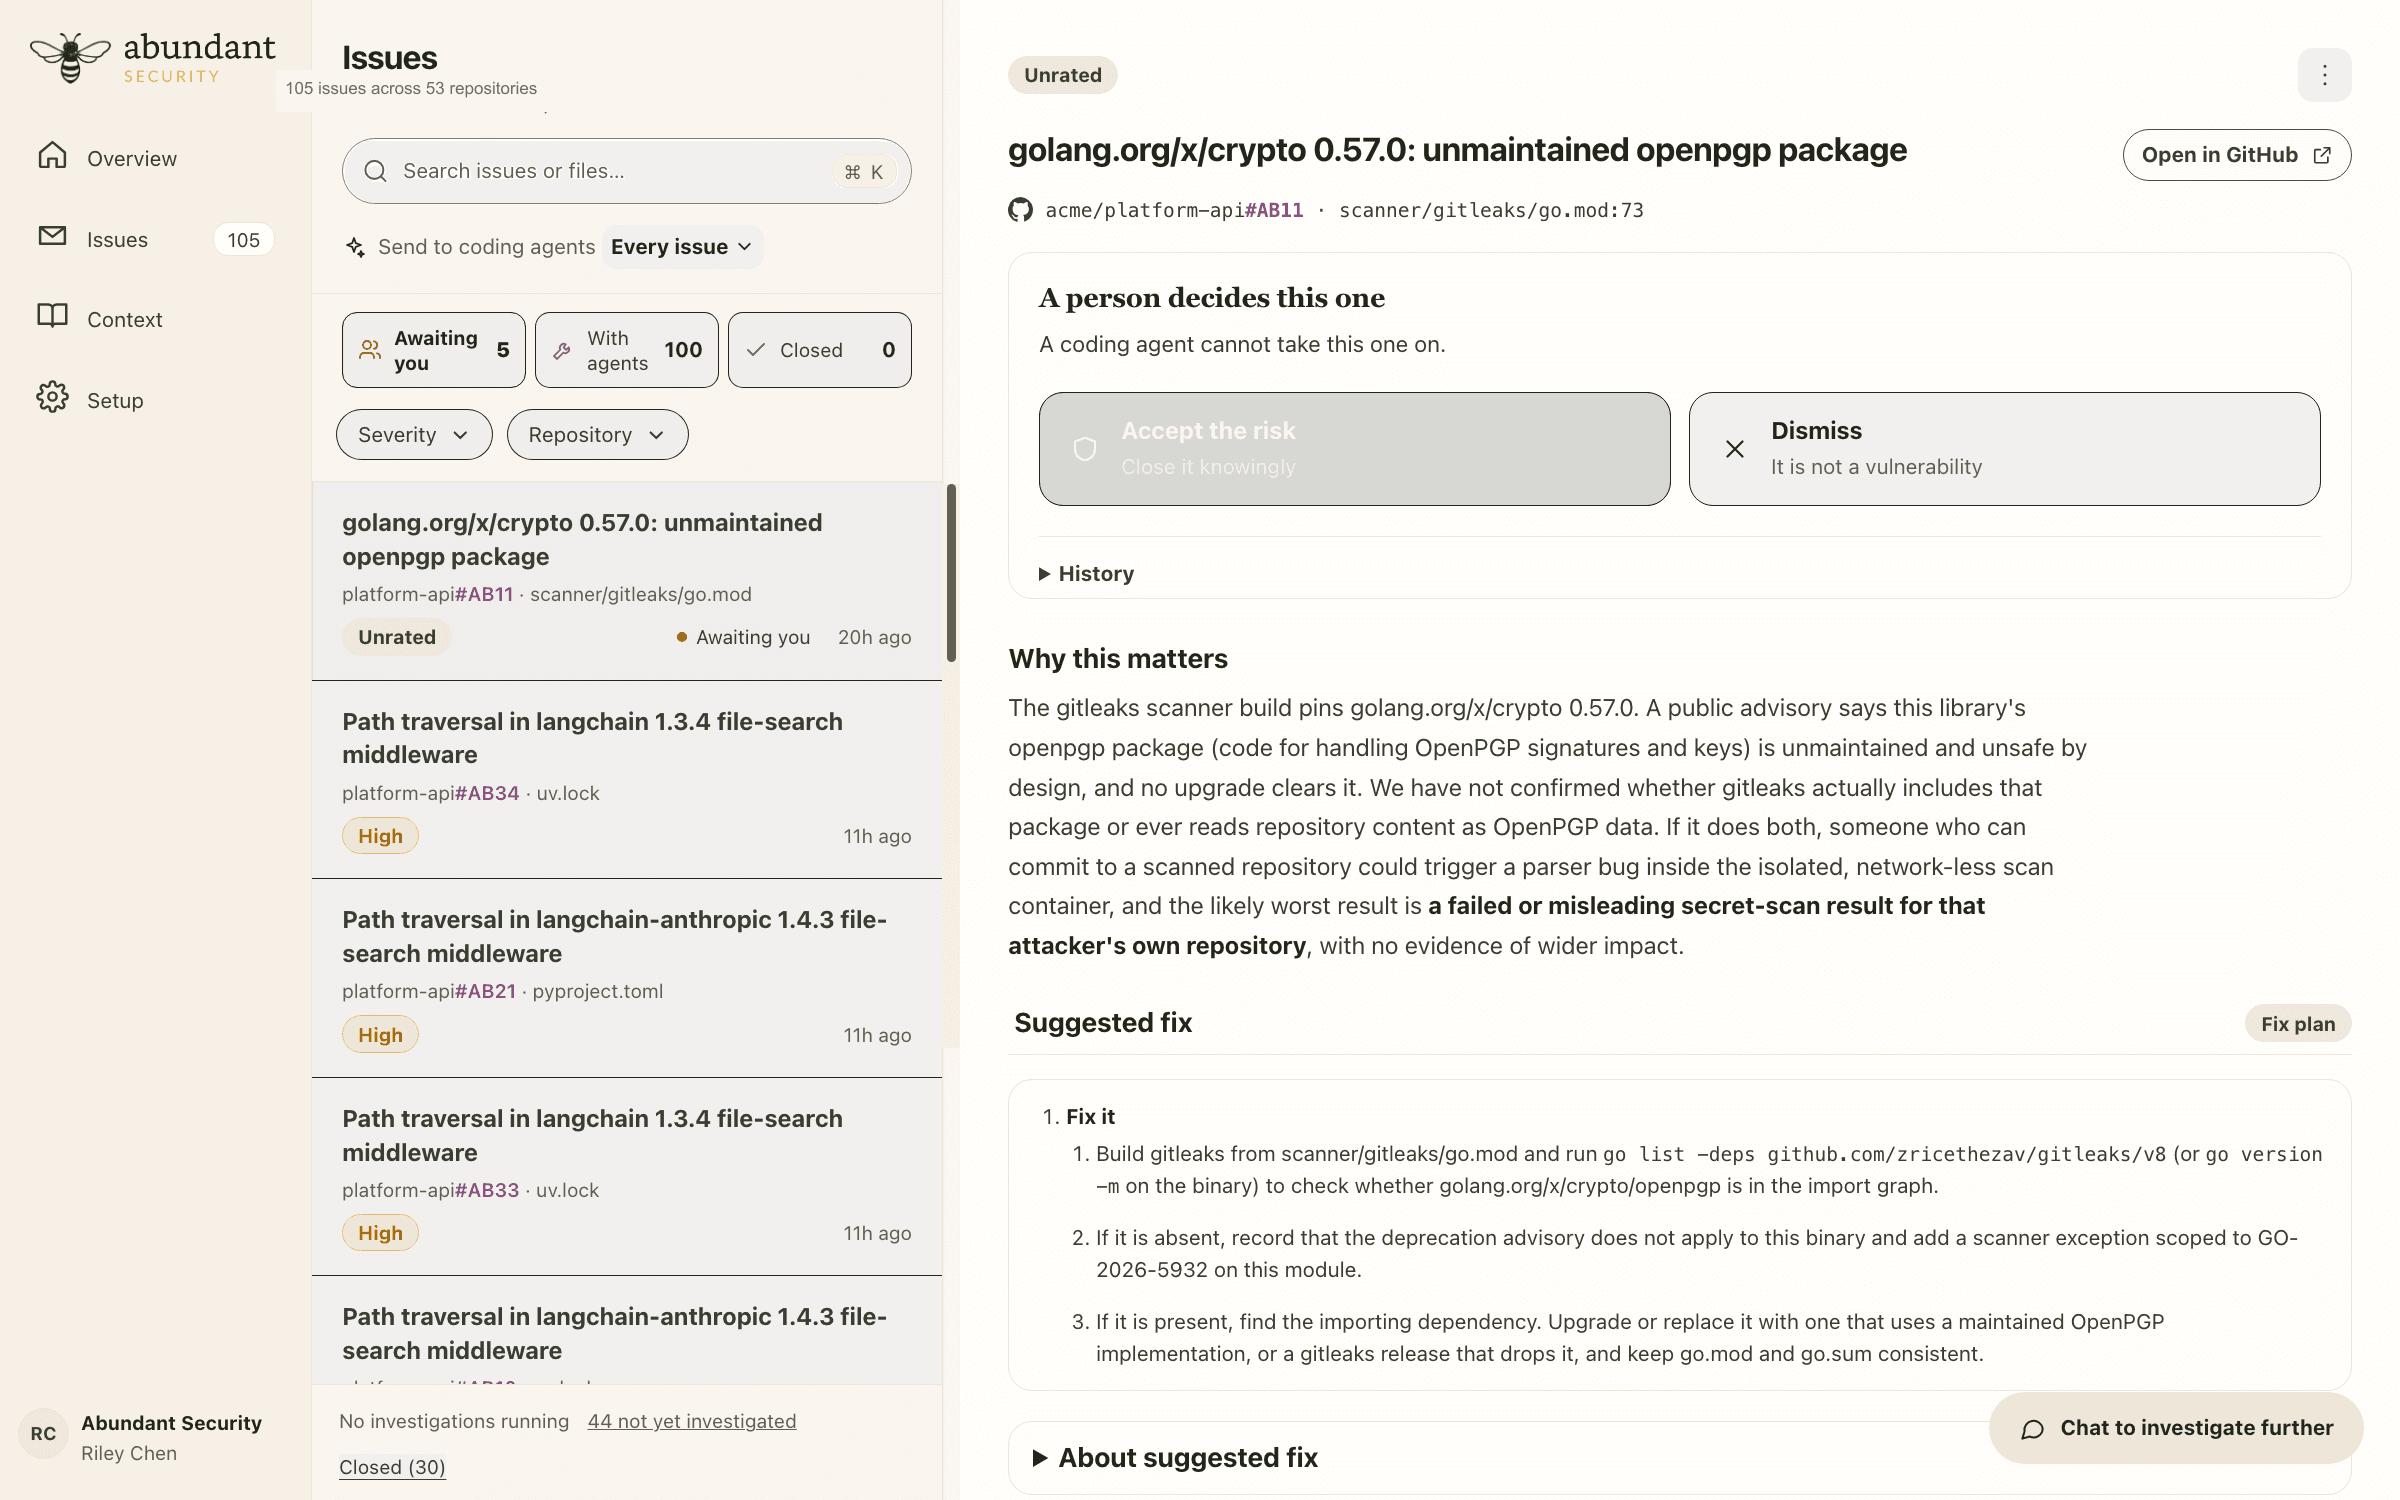Click the 105 issues count badge
2400x1500 pixels.
pyautogui.click(x=243, y=240)
